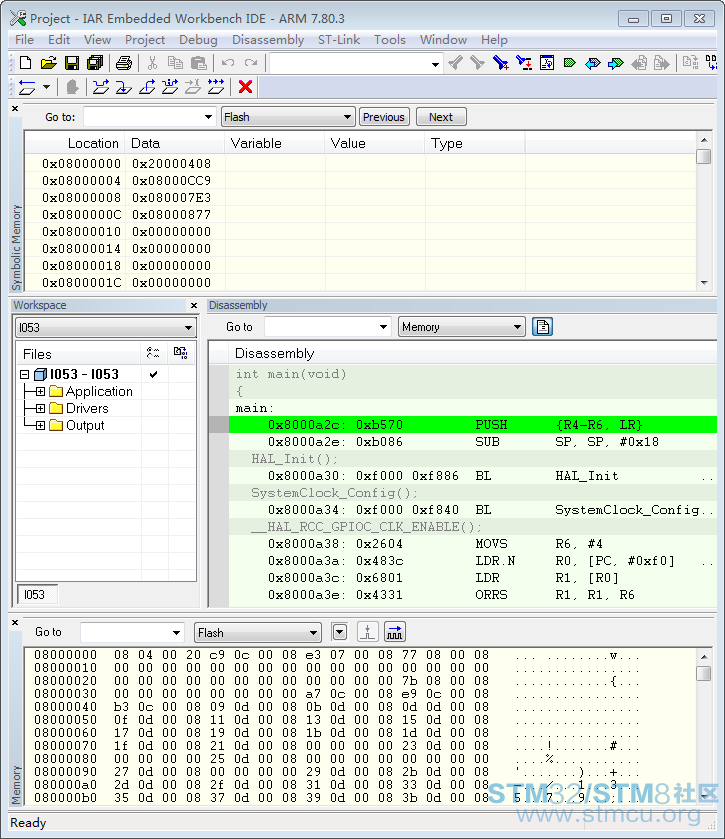Click the Memory window Go to input field

126,632
